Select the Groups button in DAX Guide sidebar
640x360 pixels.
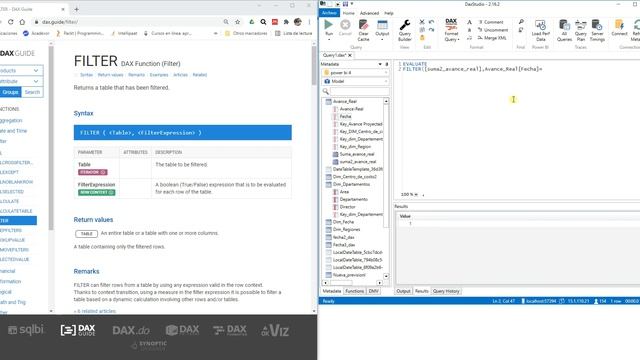[x=10, y=92]
